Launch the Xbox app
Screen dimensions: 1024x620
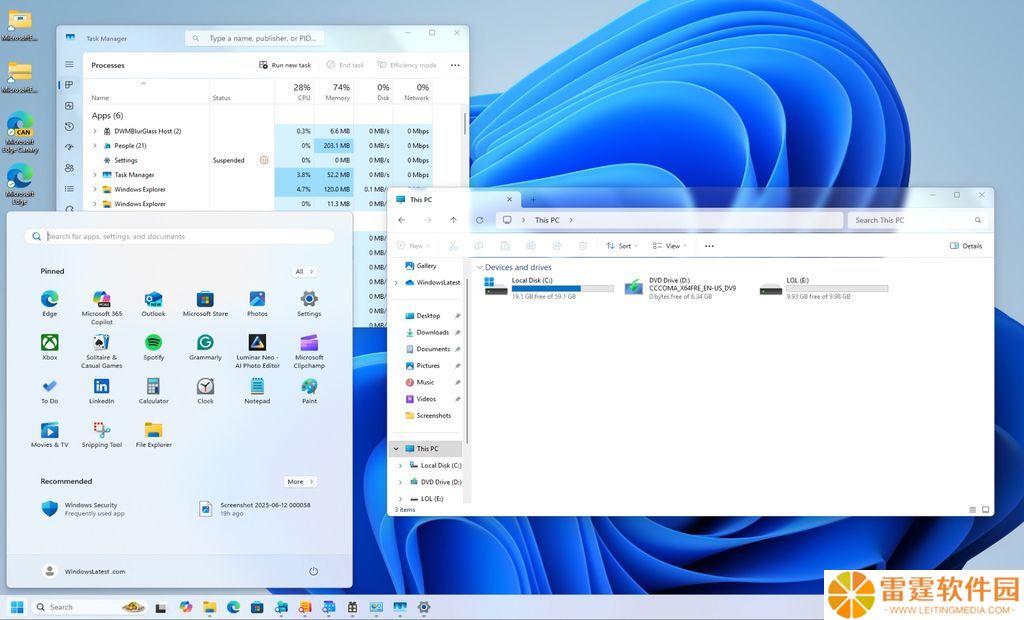pyautogui.click(x=50, y=348)
